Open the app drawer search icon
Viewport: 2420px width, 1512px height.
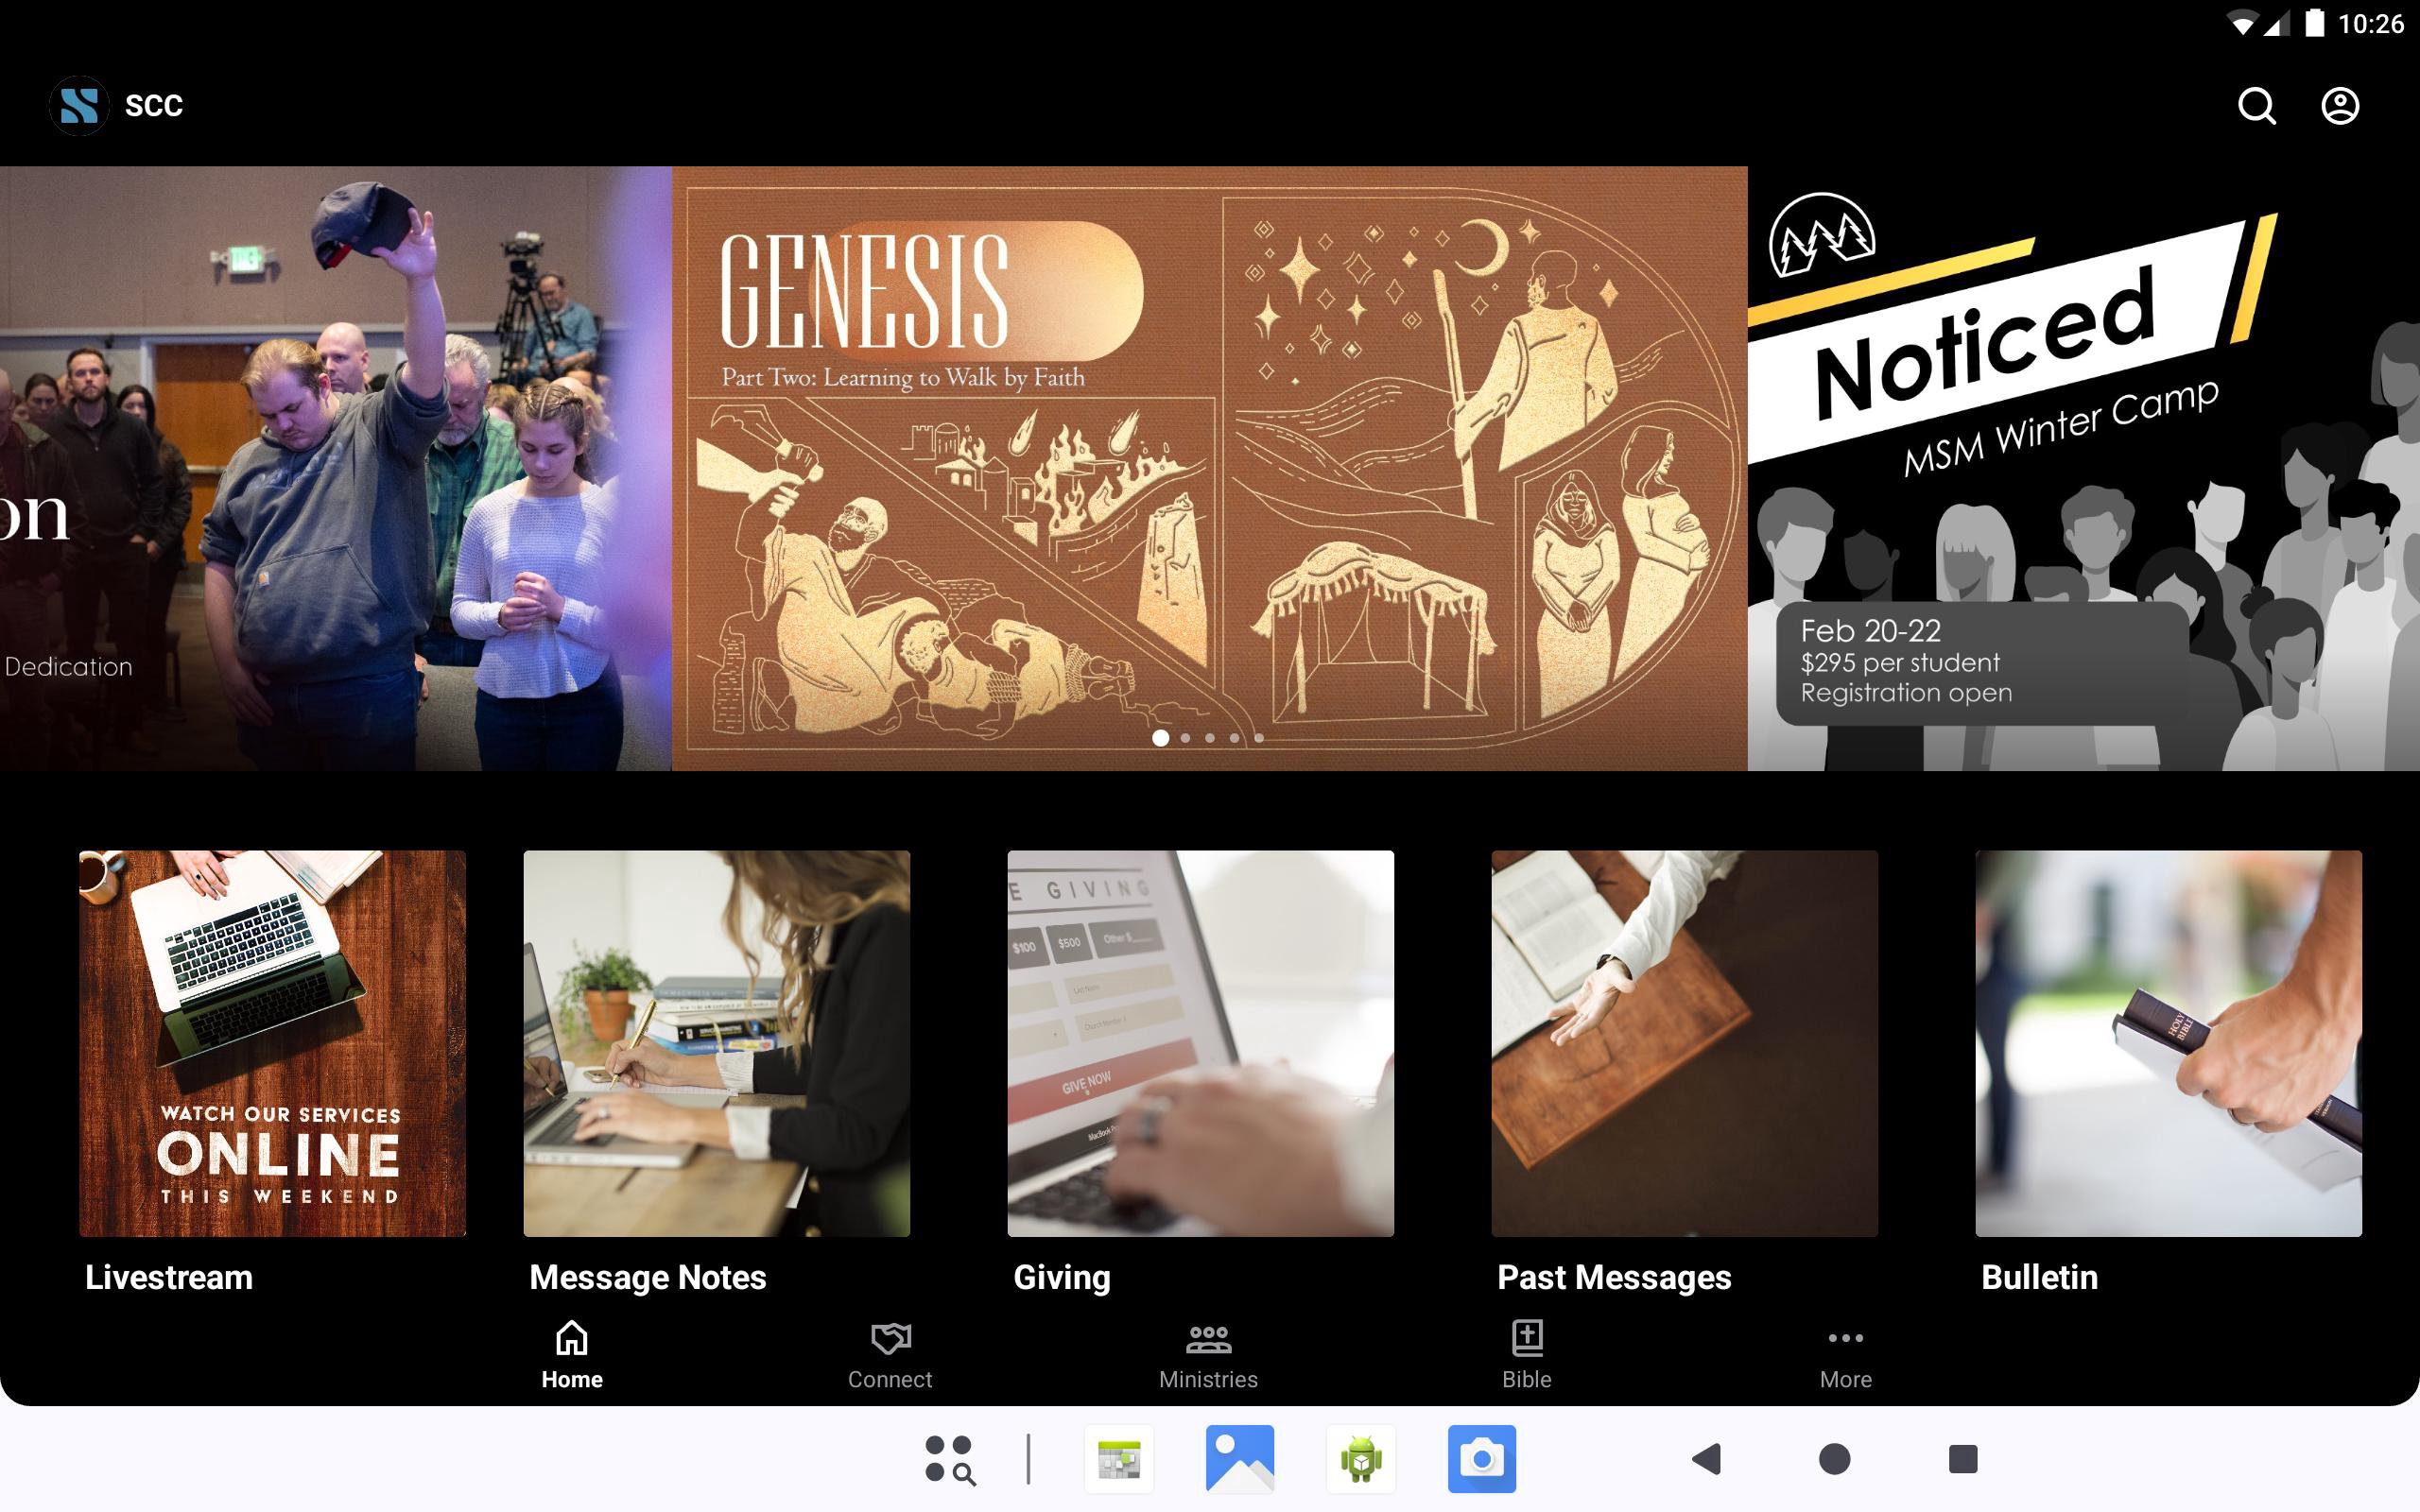coord(949,1459)
